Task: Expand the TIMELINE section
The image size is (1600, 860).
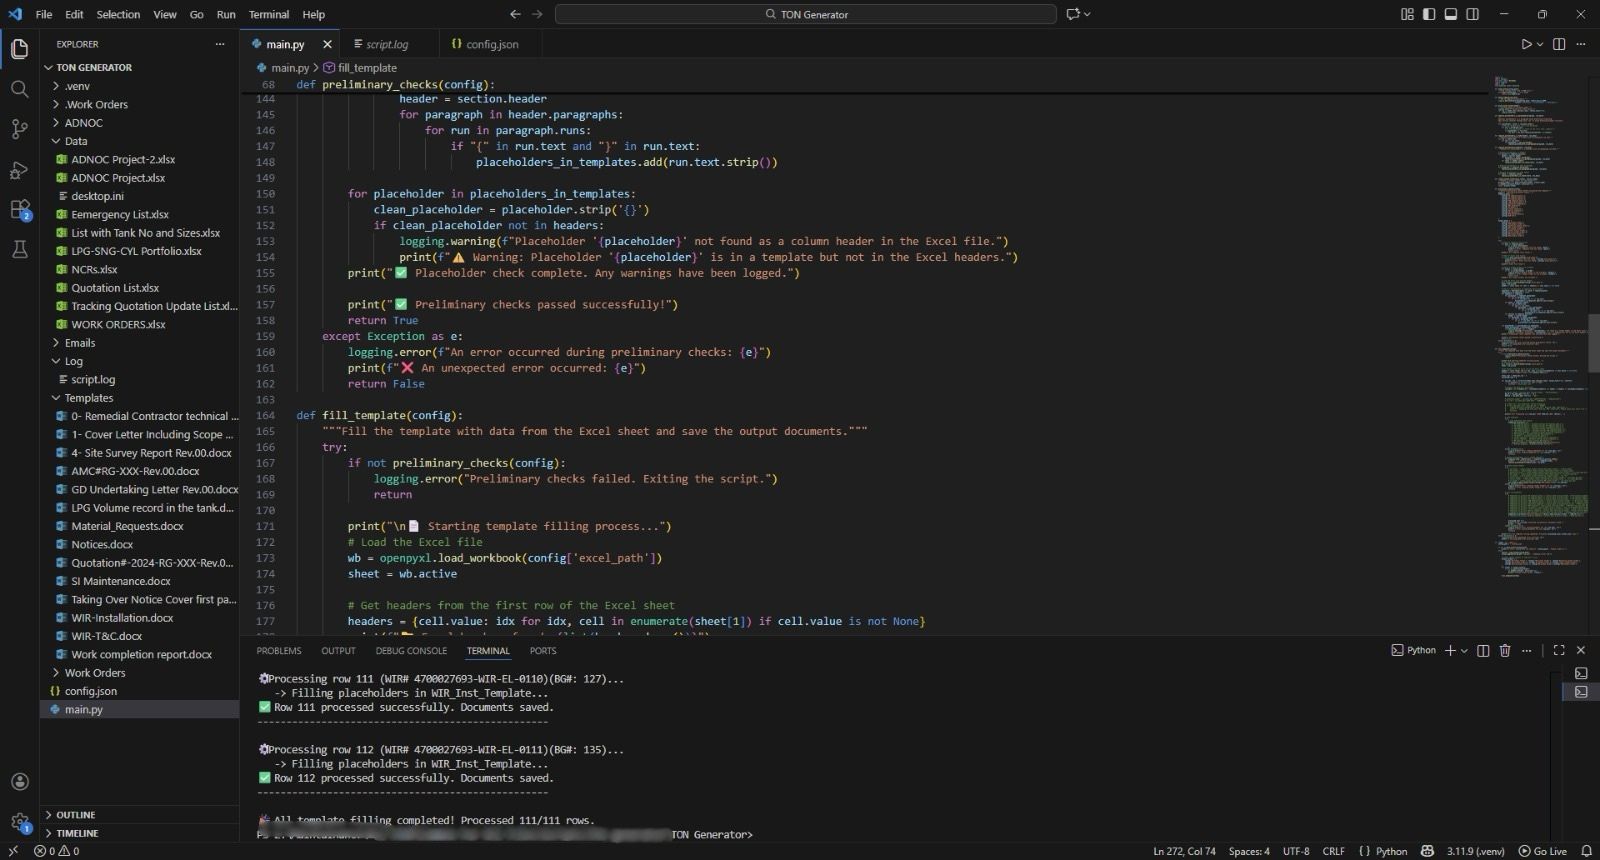Action: pyautogui.click(x=139, y=833)
